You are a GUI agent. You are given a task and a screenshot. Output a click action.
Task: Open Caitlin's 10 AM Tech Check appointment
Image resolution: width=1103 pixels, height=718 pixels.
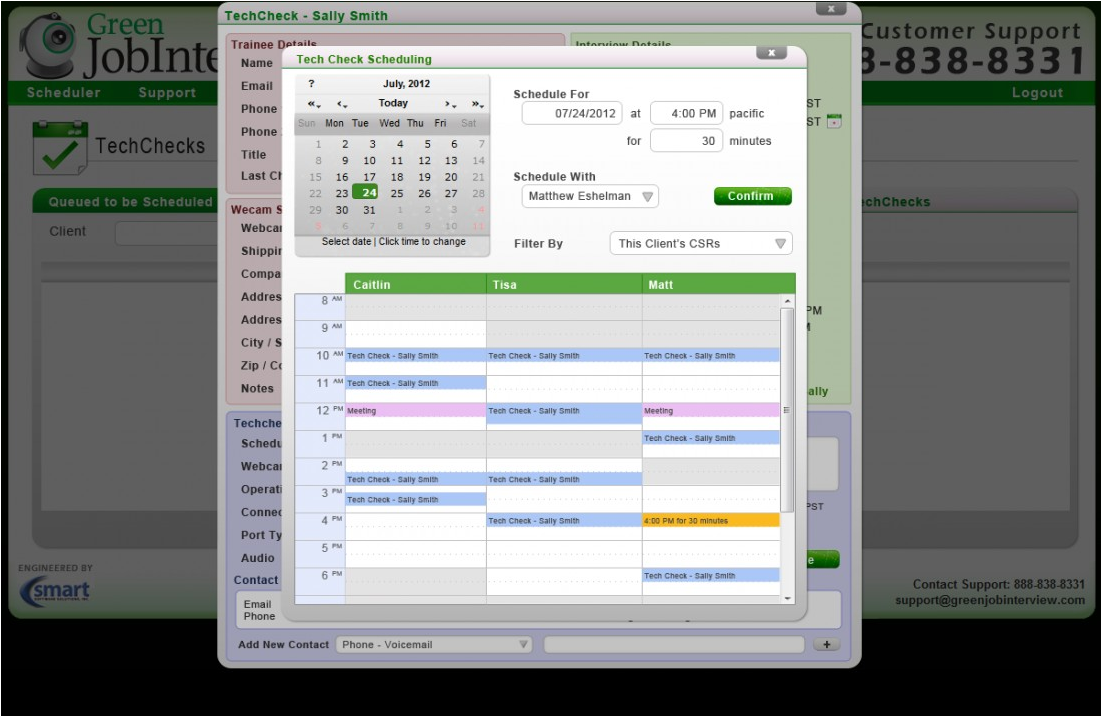tap(415, 356)
